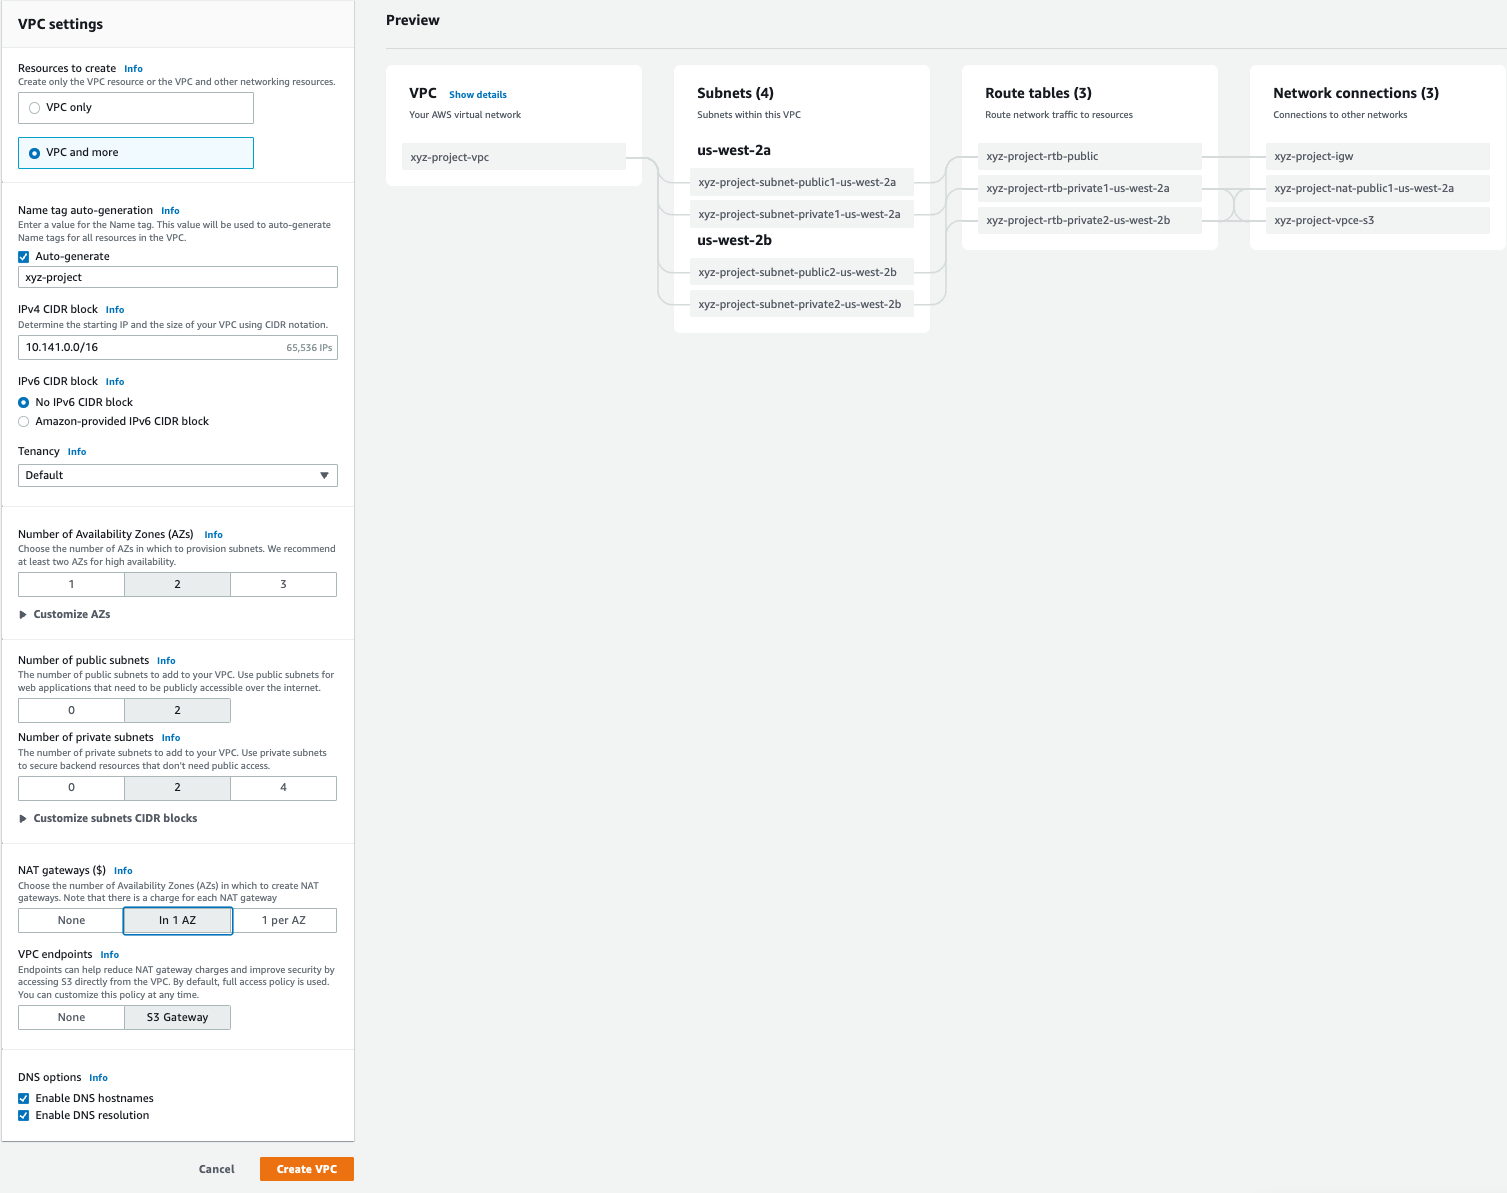The image size is (1507, 1193).
Task: Set public subnets count to 0
Action: pos(70,710)
